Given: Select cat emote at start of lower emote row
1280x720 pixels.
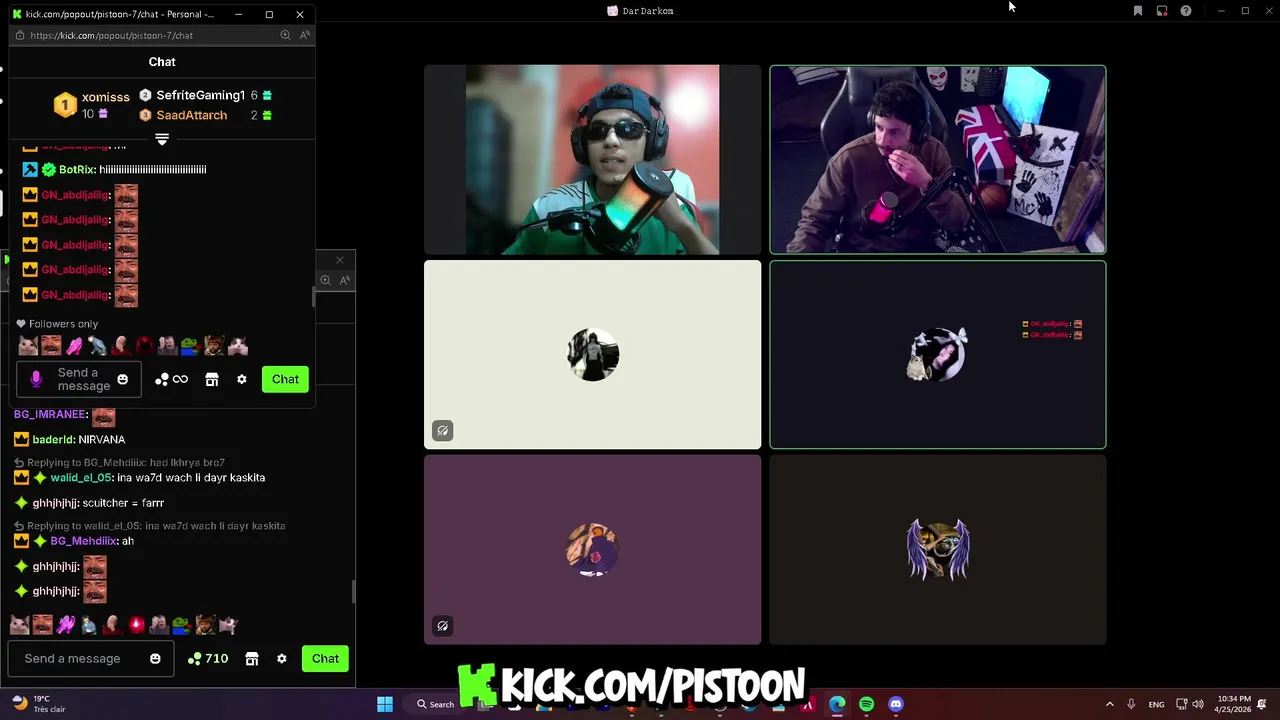Looking at the screenshot, I should [19, 625].
